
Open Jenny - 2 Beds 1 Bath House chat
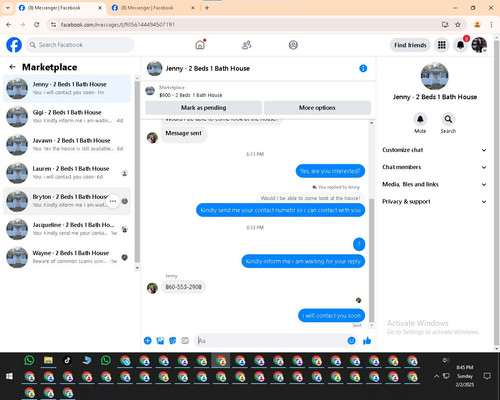tap(67, 88)
